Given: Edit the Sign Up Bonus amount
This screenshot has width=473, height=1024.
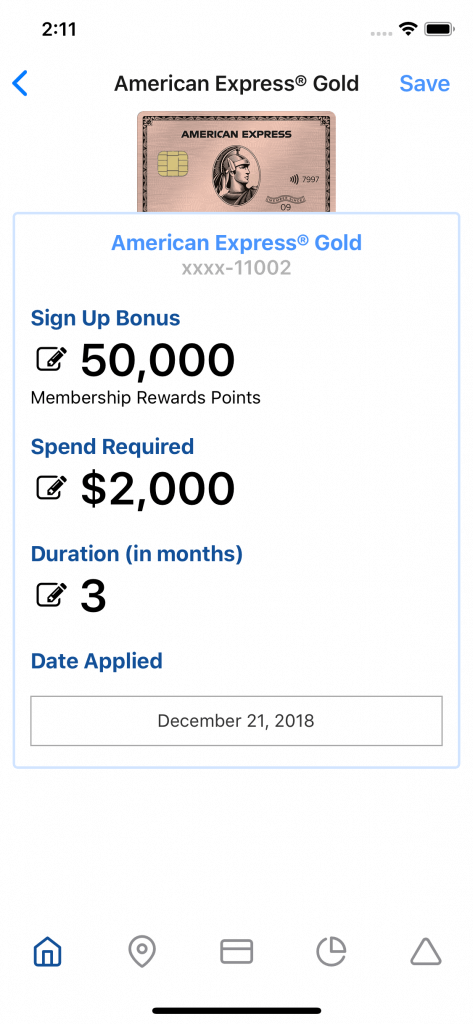Looking at the screenshot, I should 51,359.
